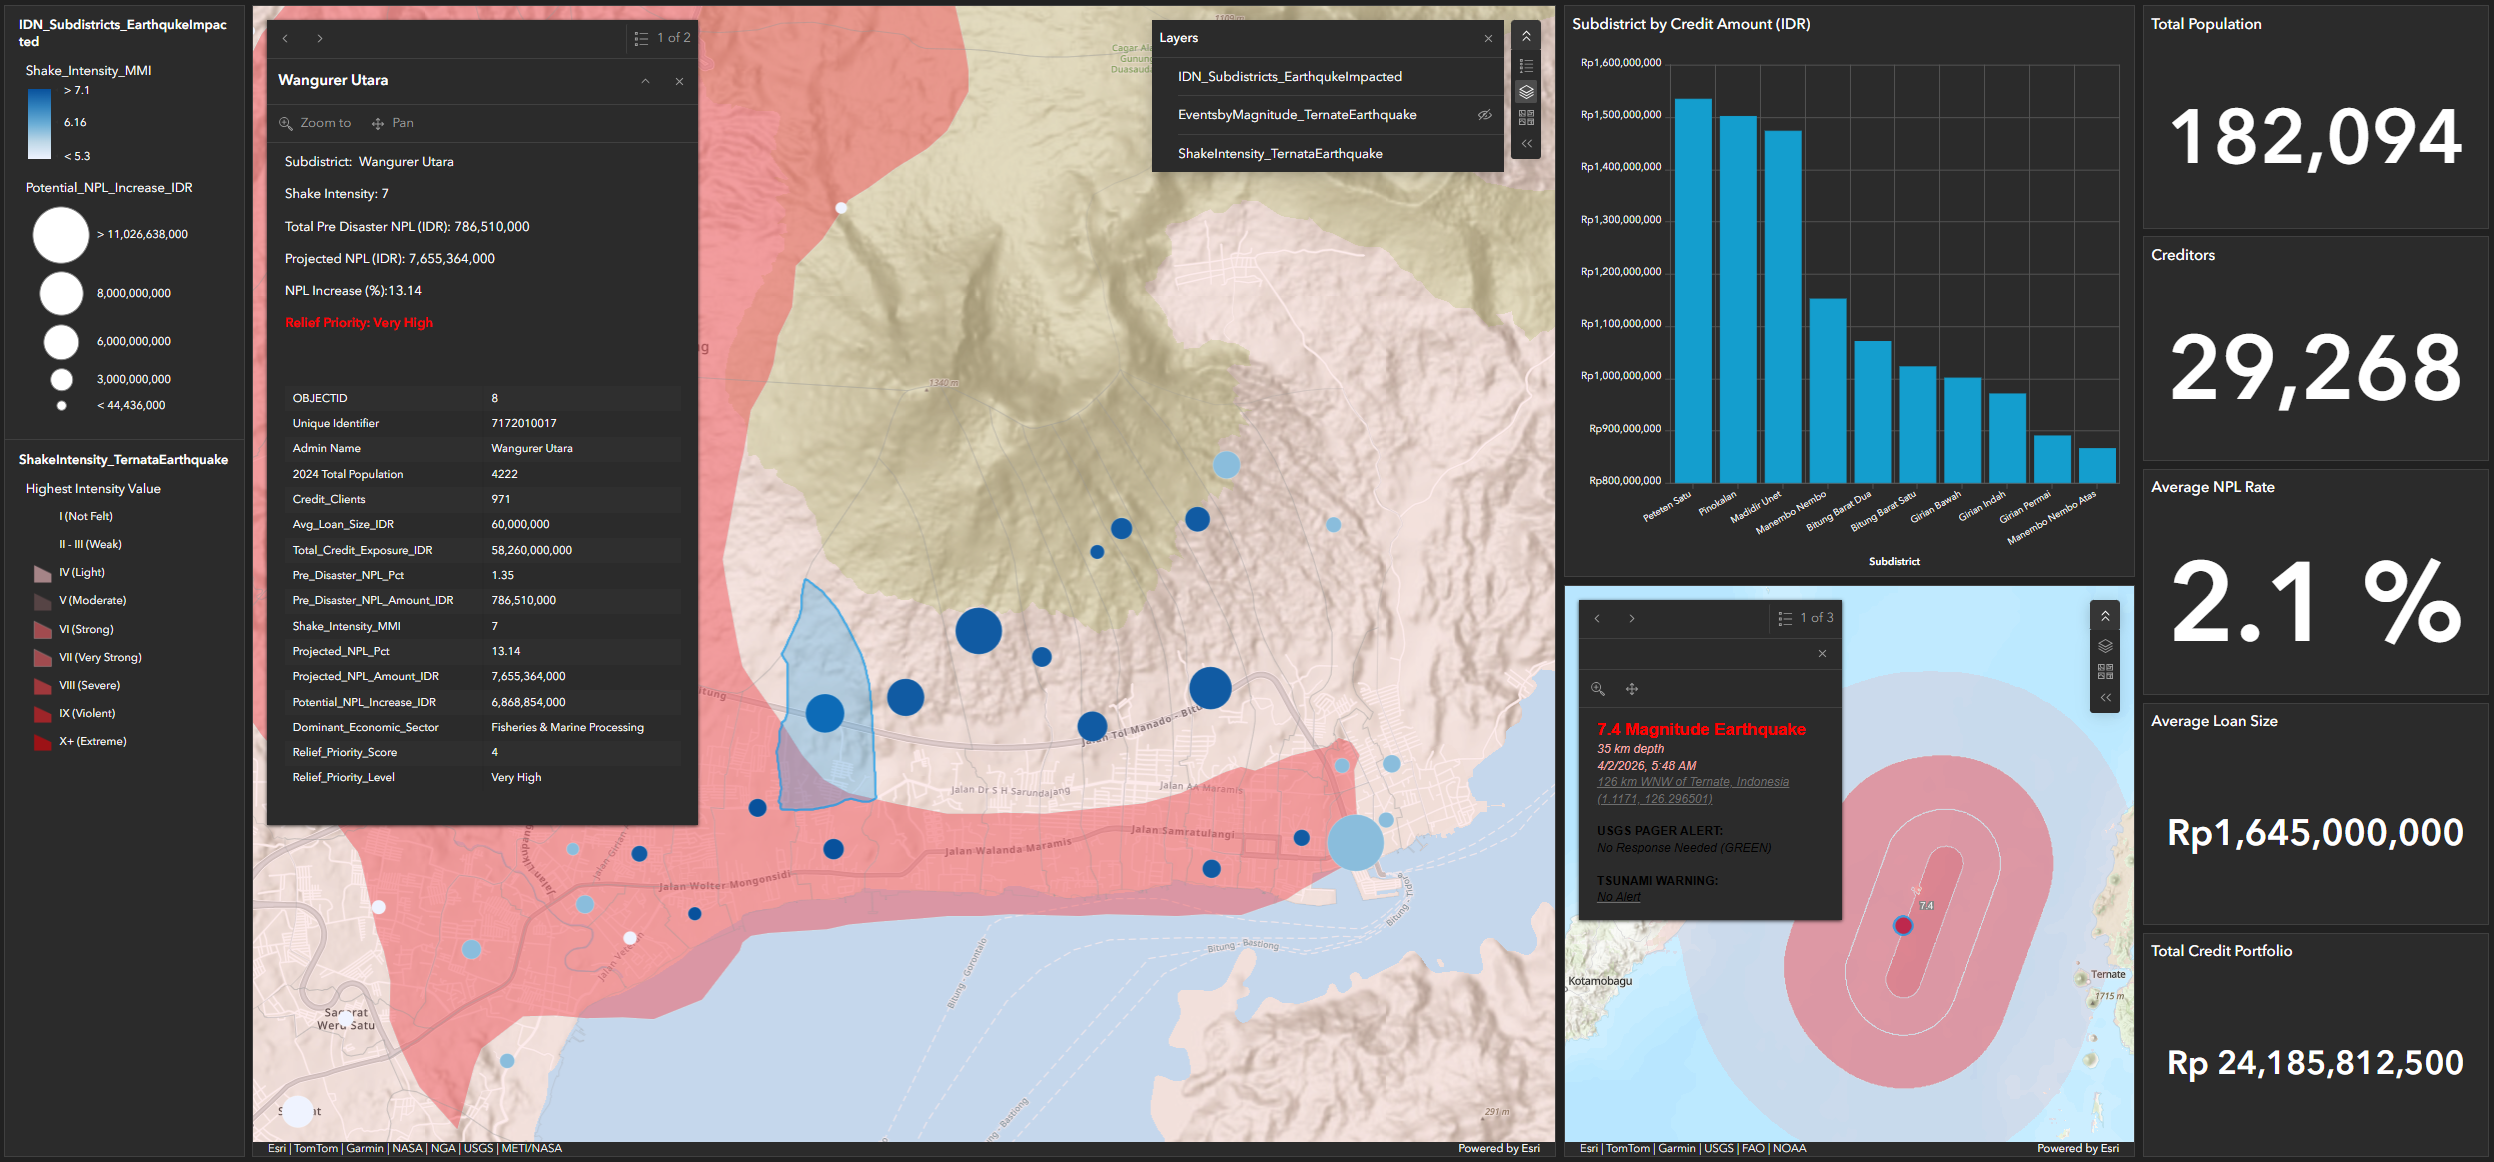Click largest NPL increase circle symbol in legend
The width and height of the screenshot is (2494, 1162).
[x=61, y=235]
